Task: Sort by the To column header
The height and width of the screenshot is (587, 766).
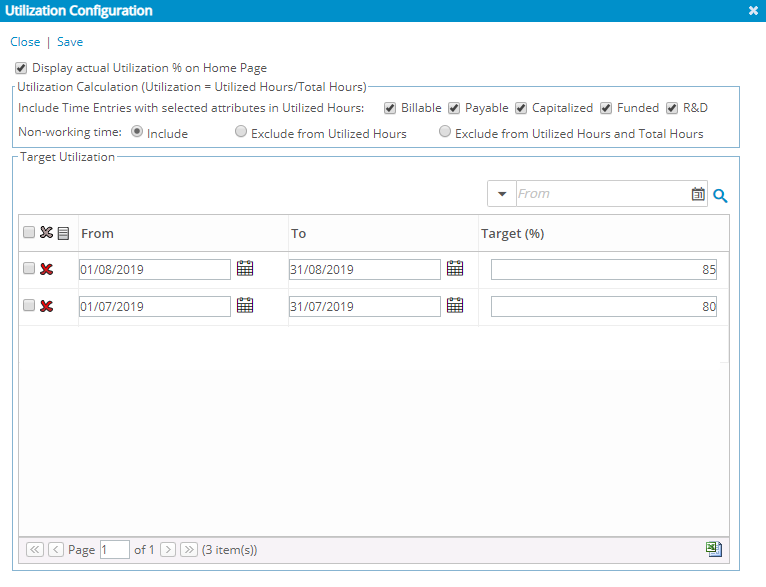Action: coord(298,233)
